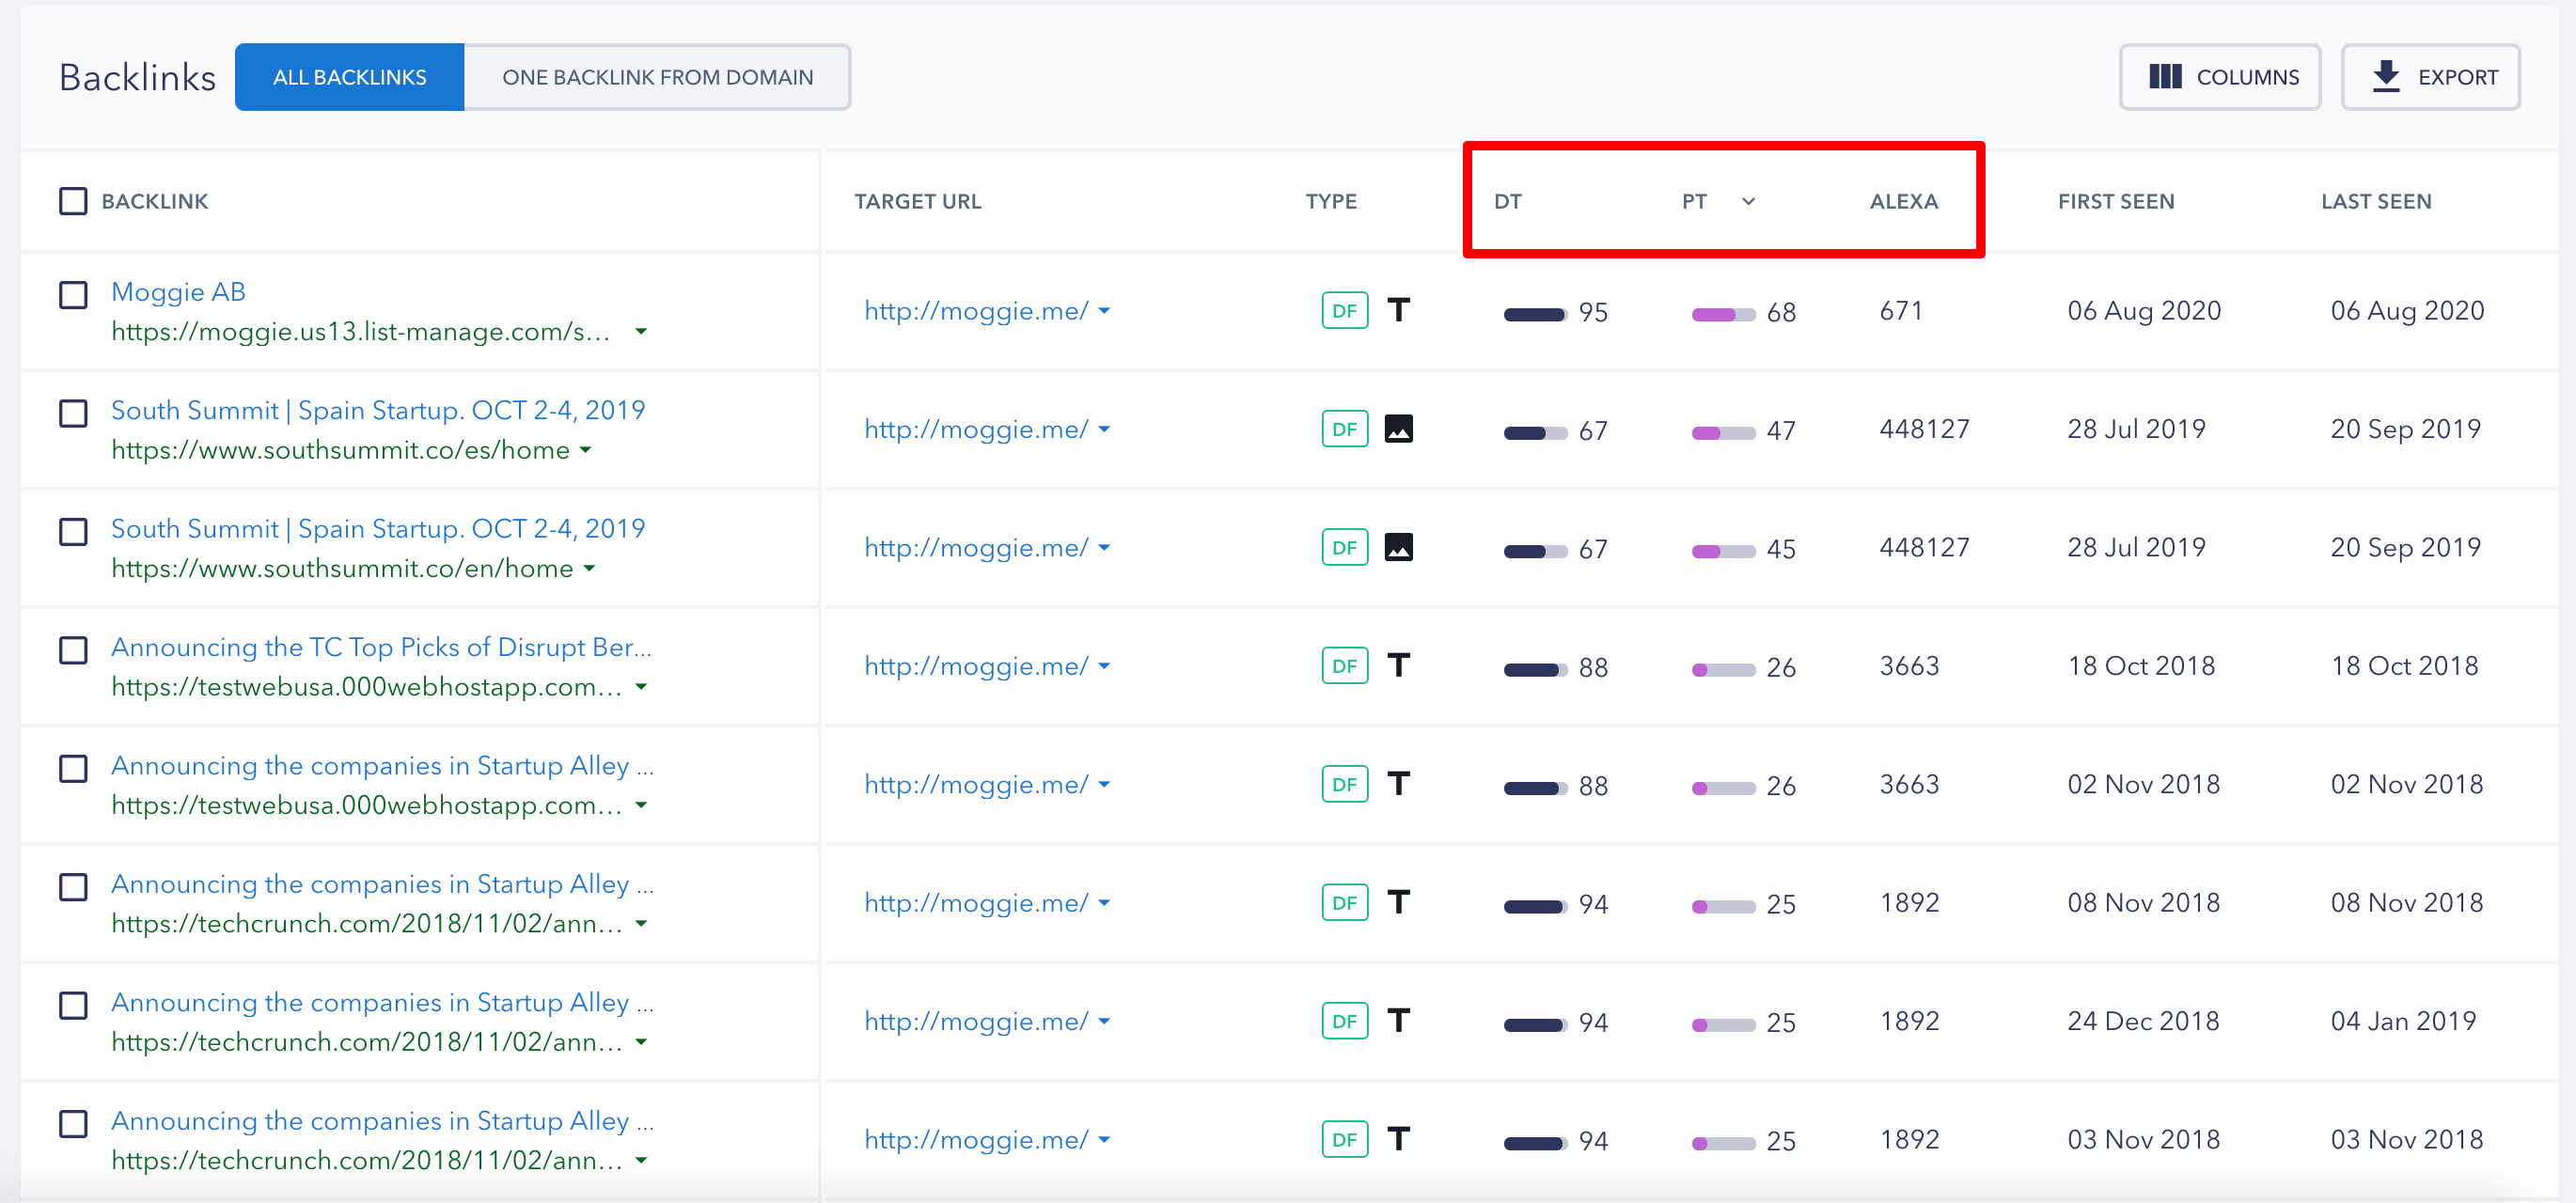This screenshot has width=2576, height=1203.
Task: Check the TC Top Picks of Disrupt row
Action: click(x=73, y=650)
